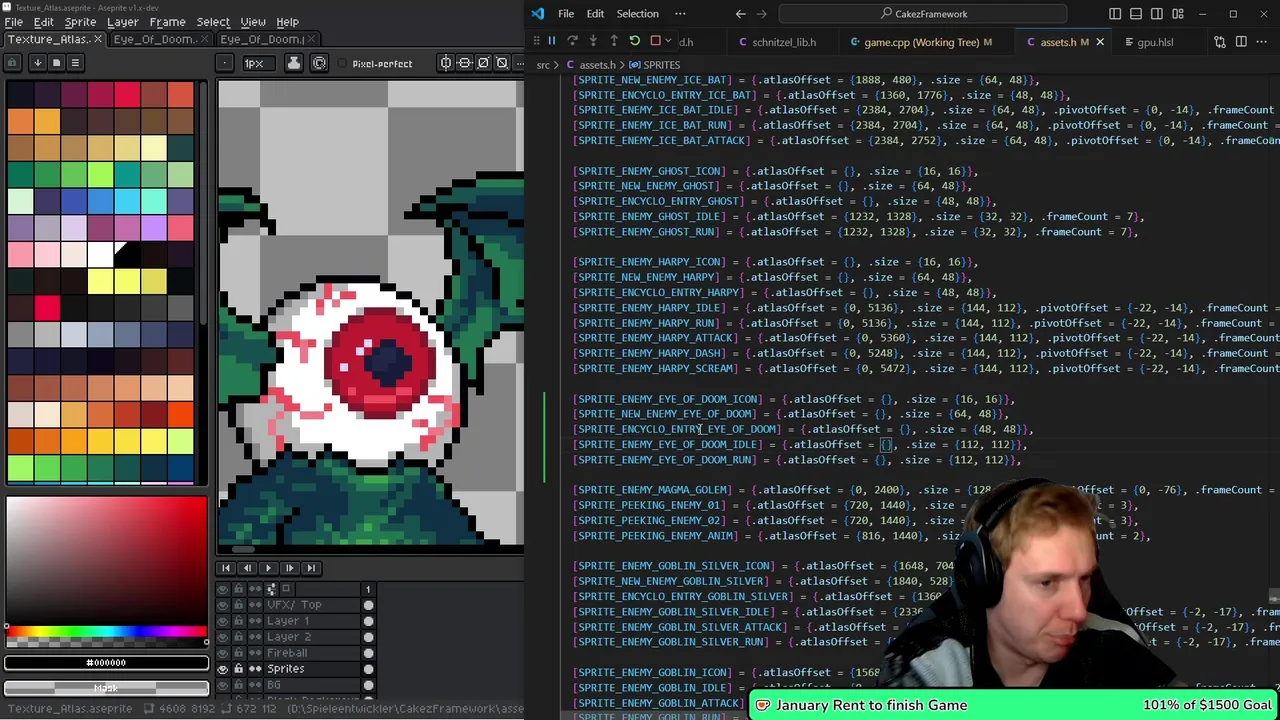Click hue slider rainbow bar

click(106, 632)
